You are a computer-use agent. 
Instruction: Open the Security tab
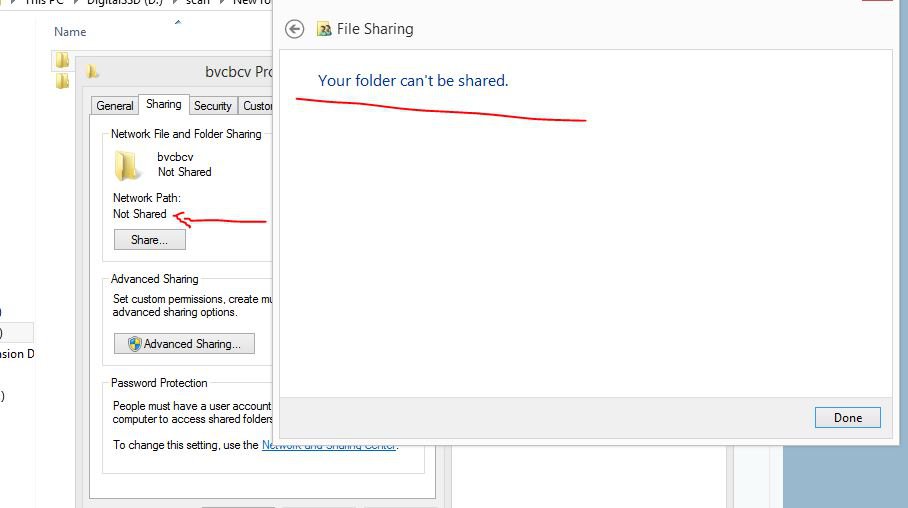[212, 106]
